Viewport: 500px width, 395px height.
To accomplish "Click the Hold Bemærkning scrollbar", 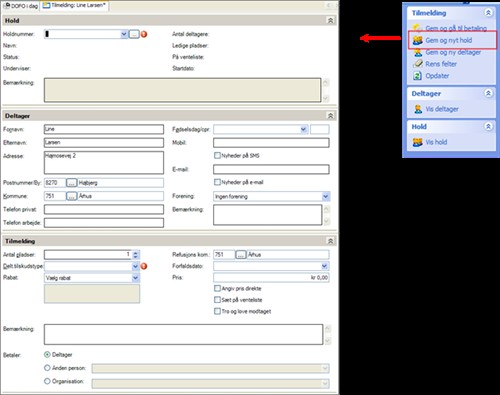I will [x=326, y=90].
